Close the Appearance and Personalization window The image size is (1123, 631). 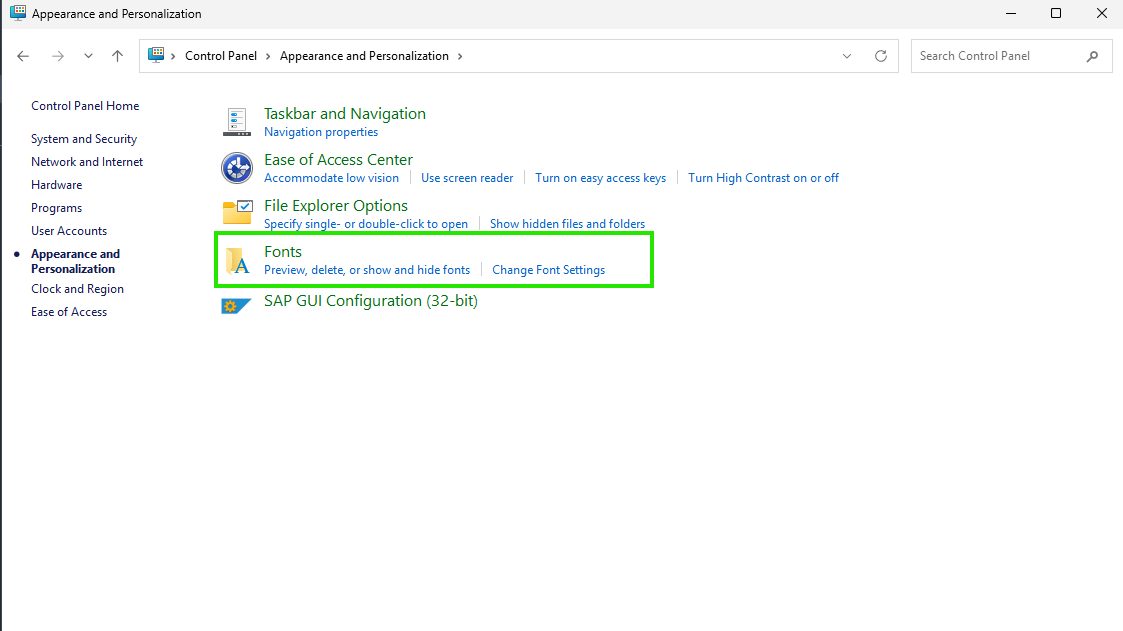[1102, 14]
